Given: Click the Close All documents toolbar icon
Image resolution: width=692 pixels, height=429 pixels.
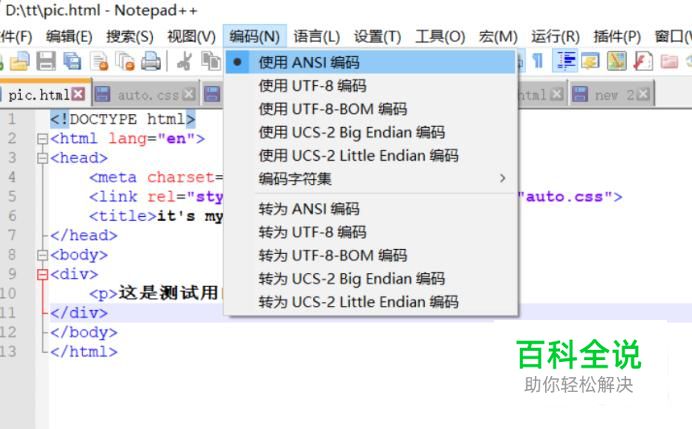Looking at the screenshot, I should 125,61.
